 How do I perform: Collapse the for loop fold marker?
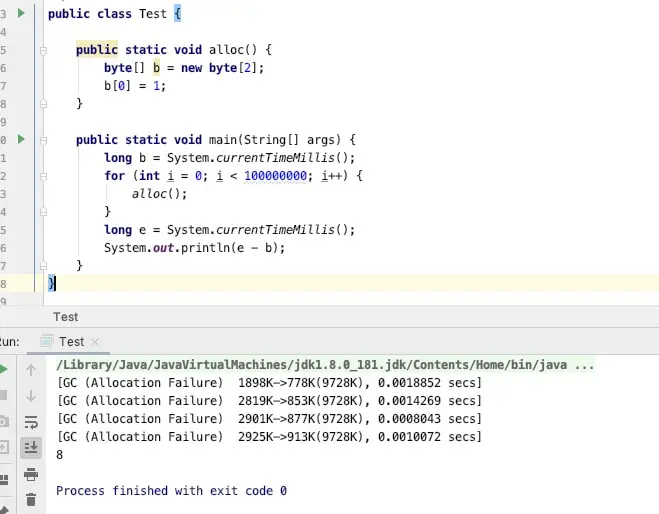(x=43, y=176)
